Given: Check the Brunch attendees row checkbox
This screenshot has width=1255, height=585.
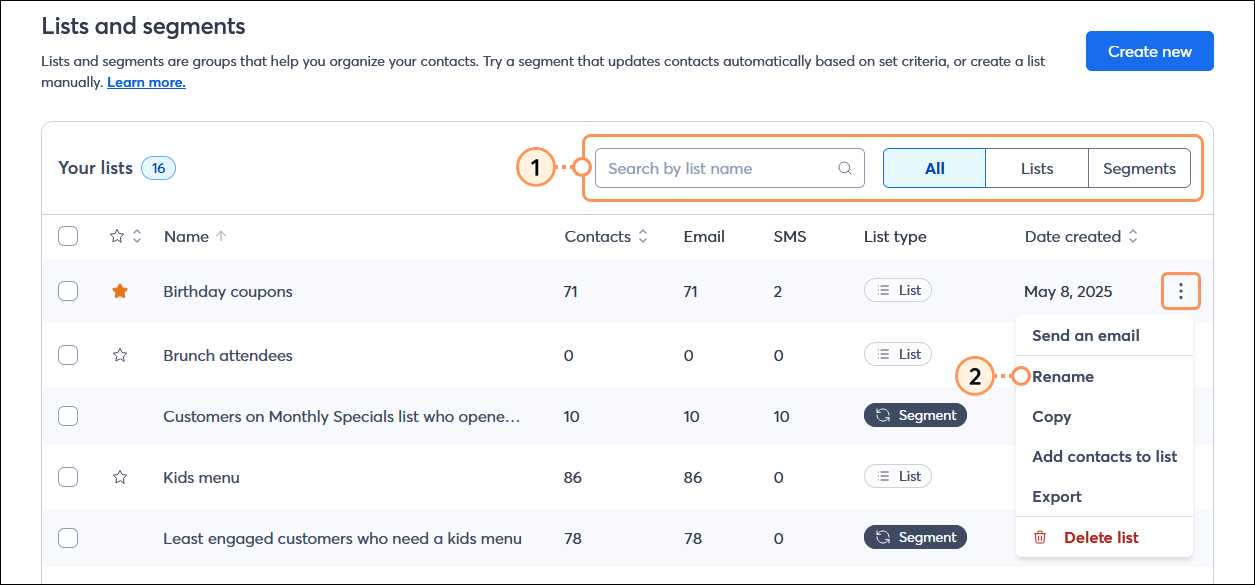Looking at the screenshot, I should pos(68,355).
